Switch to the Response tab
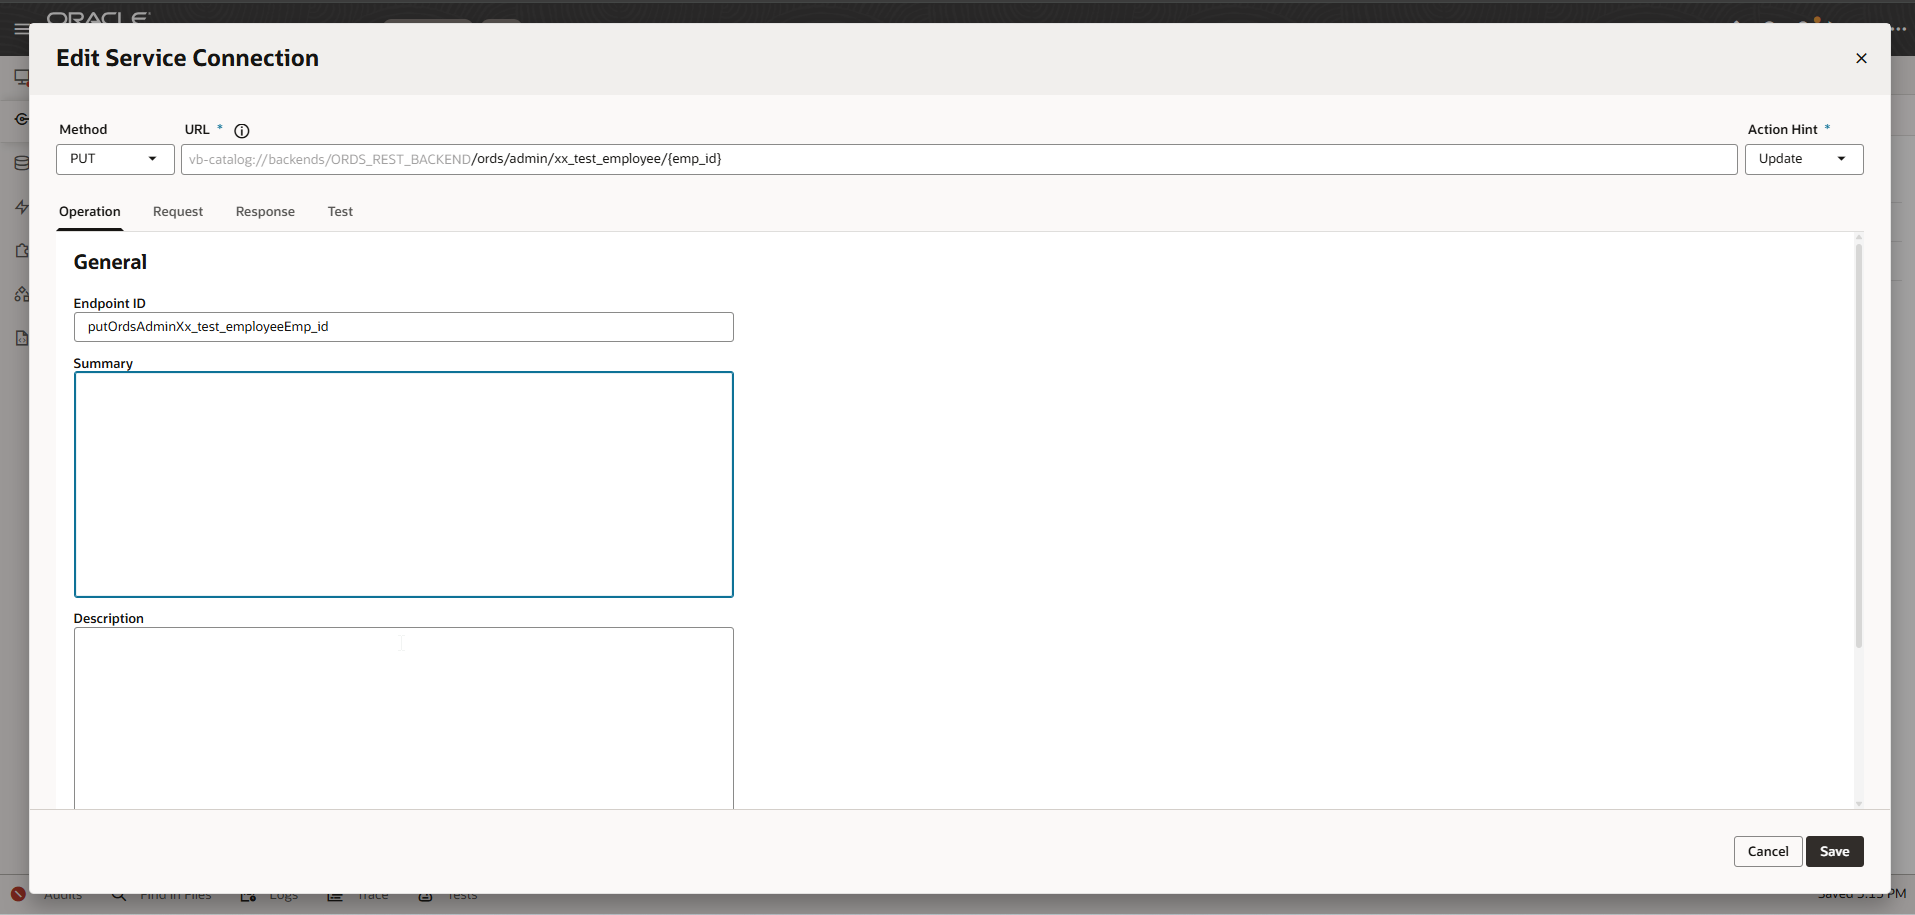This screenshot has height=915, width=1915. point(265,212)
